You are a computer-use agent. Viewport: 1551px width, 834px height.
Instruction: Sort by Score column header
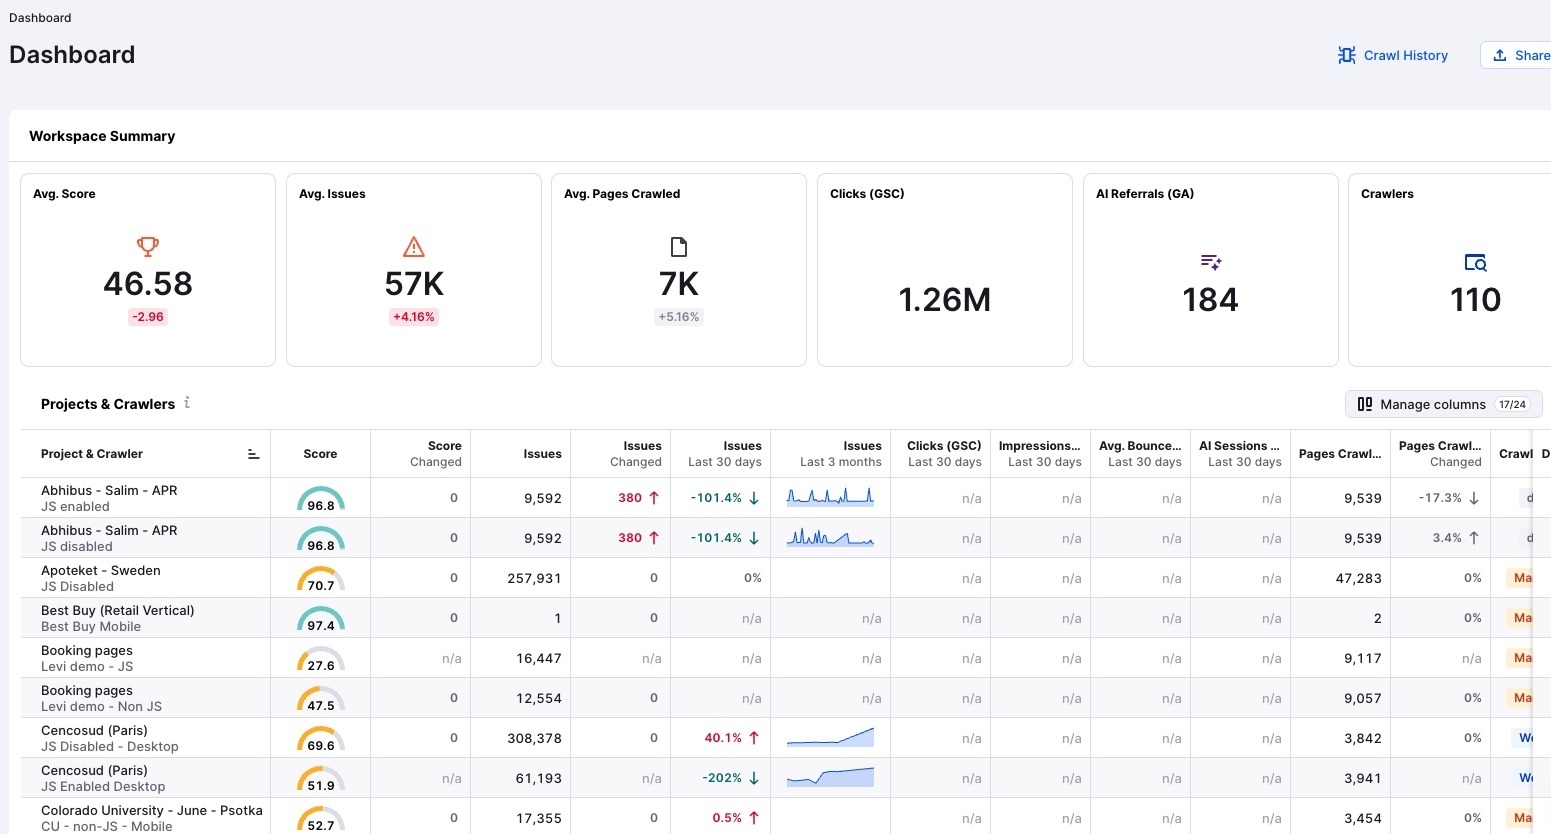click(x=320, y=454)
